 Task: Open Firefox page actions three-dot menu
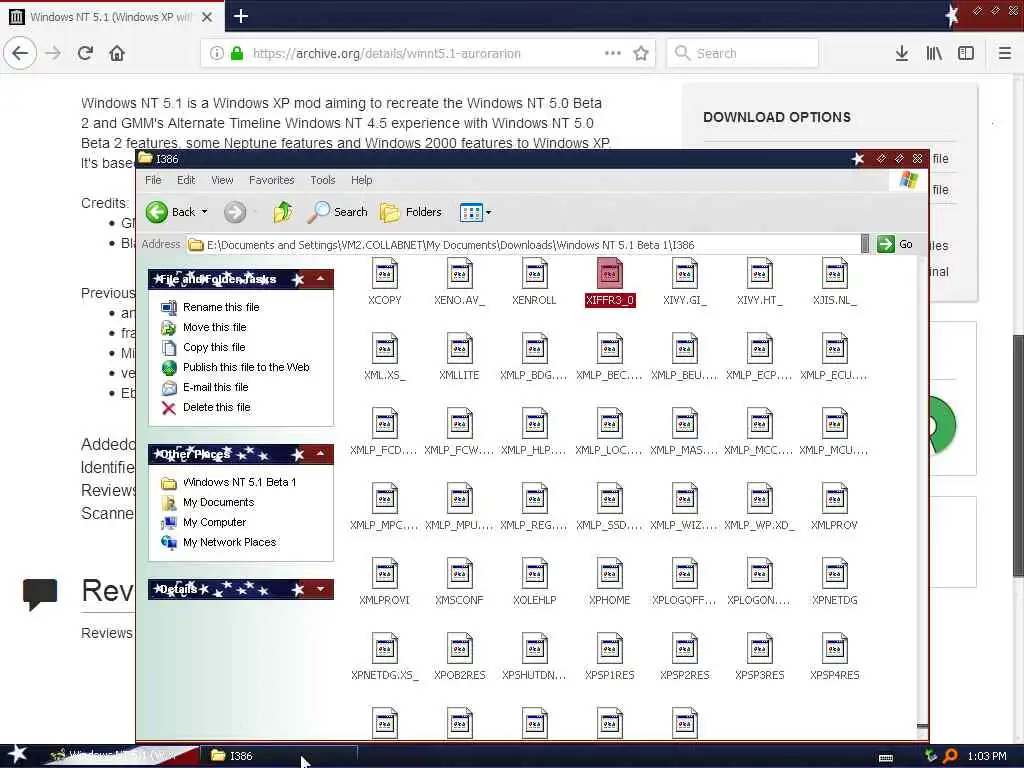(x=613, y=53)
